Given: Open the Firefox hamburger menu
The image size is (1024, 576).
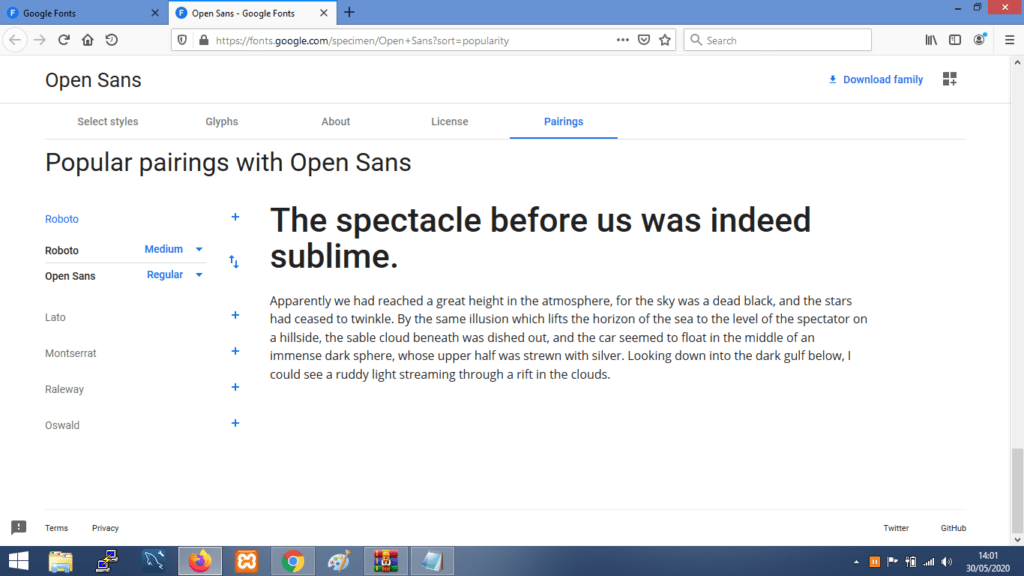Looking at the screenshot, I should click(1009, 40).
